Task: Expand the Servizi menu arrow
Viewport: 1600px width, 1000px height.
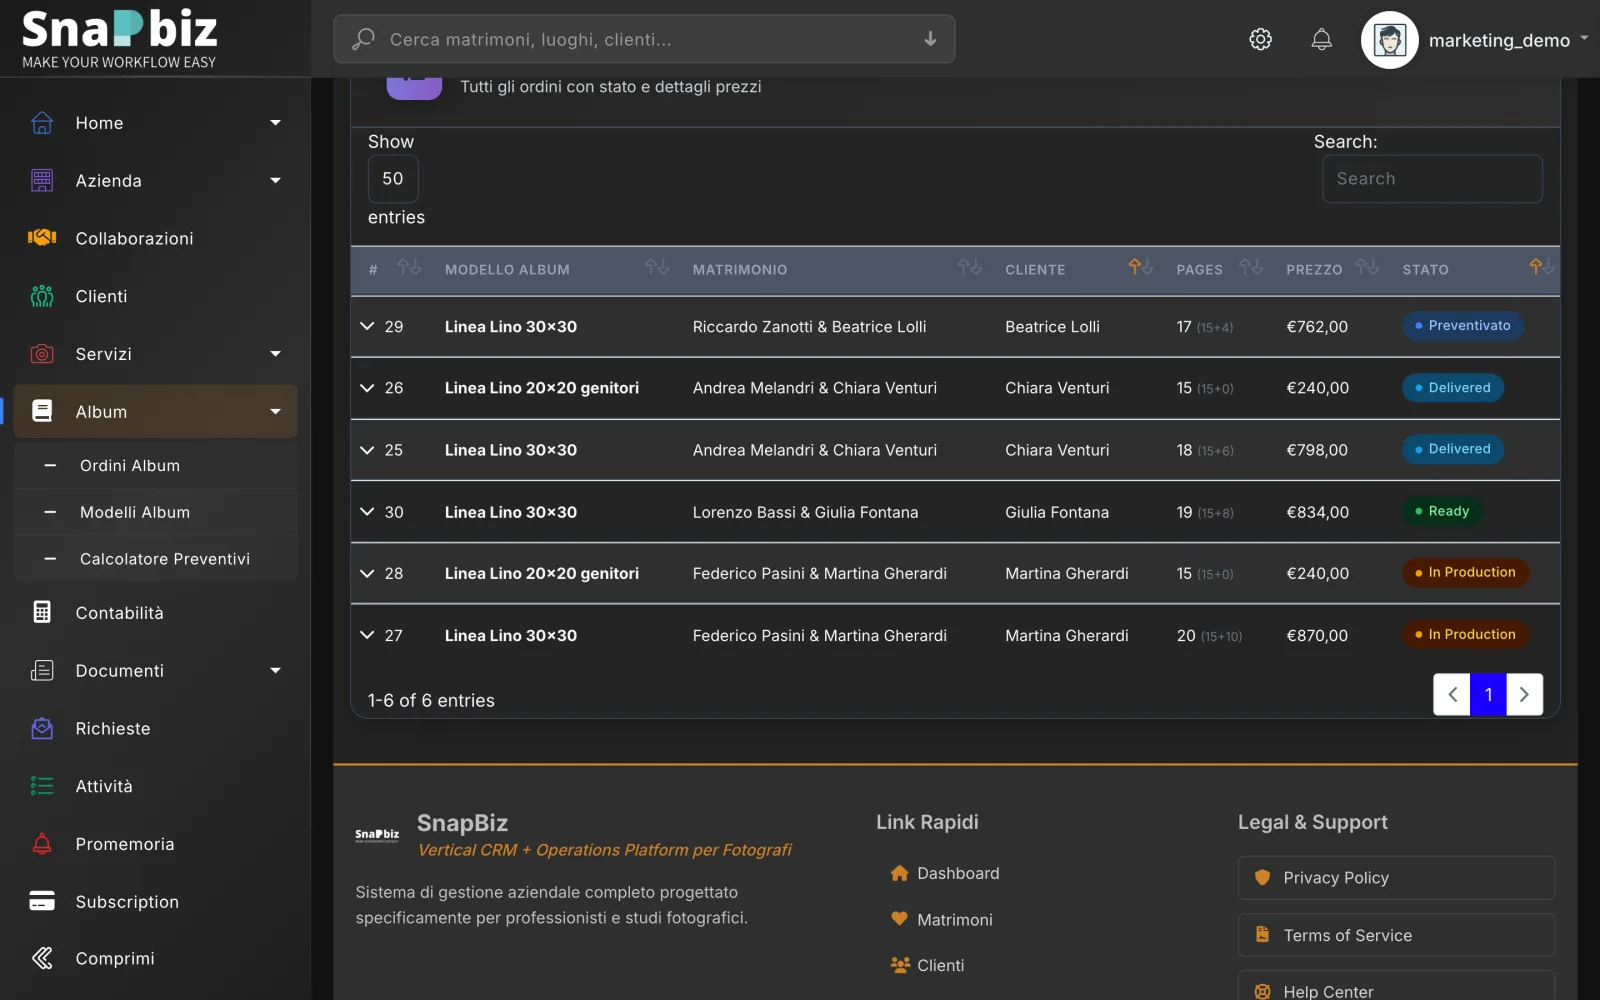Action: point(276,354)
